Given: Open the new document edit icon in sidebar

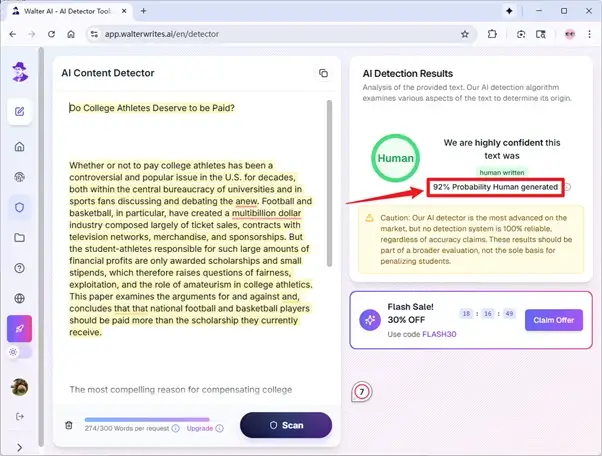Looking at the screenshot, I should (x=19, y=110).
